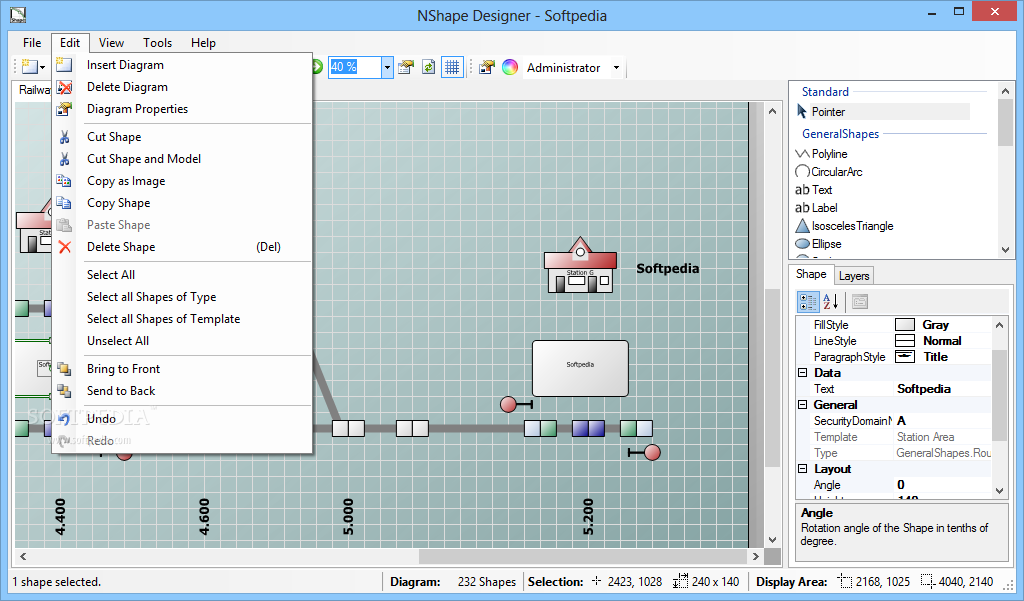Click the red X Delete Shape icon

tap(64, 247)
